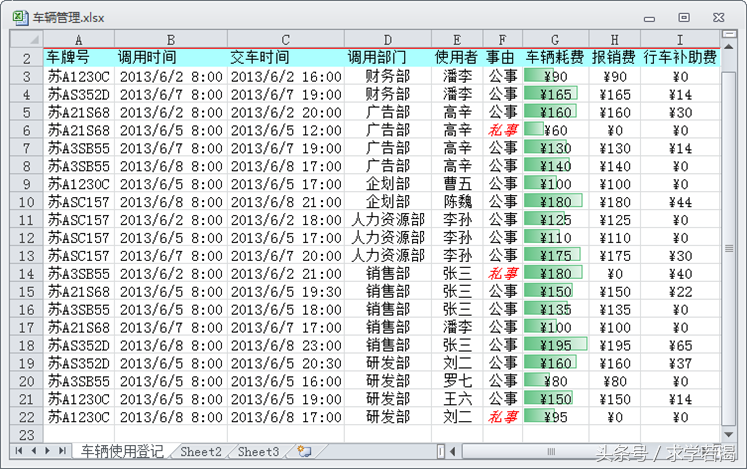
Task: Click vertical scrollbar down arrow
Action: [x=729, y=435]
